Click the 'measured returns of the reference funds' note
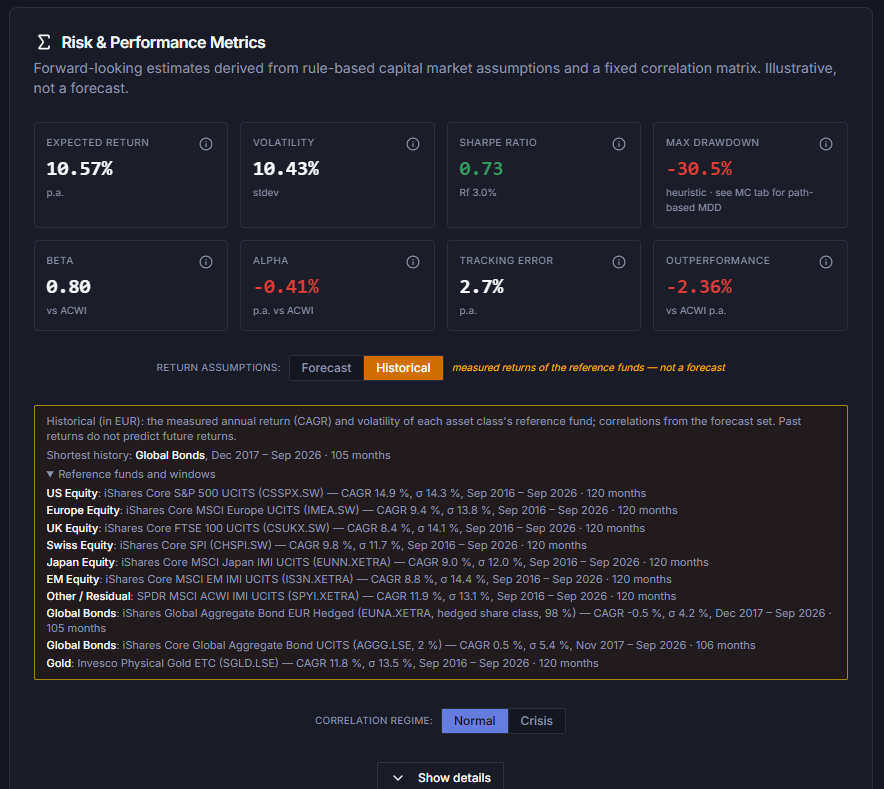The image size is (884, 789). pos(589,368)
